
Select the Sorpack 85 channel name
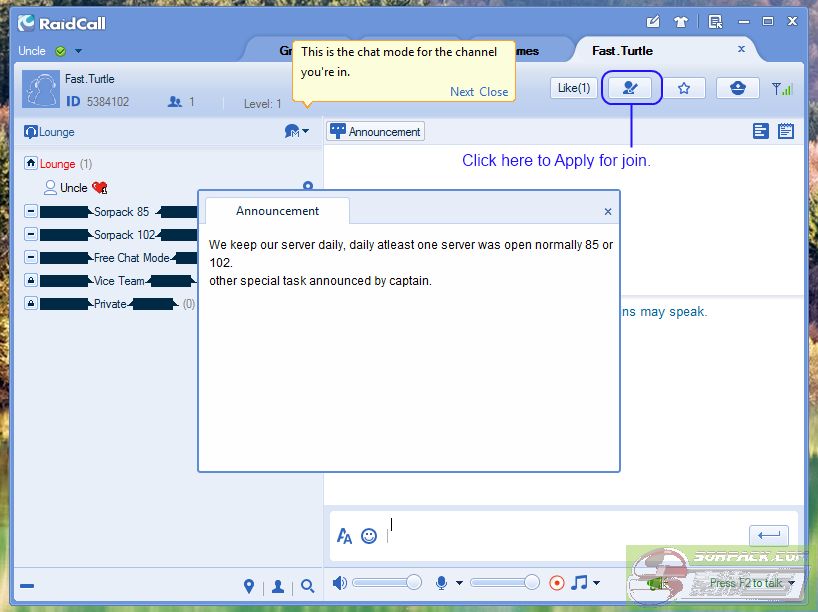pyautogui.click(x=121, y=212)
